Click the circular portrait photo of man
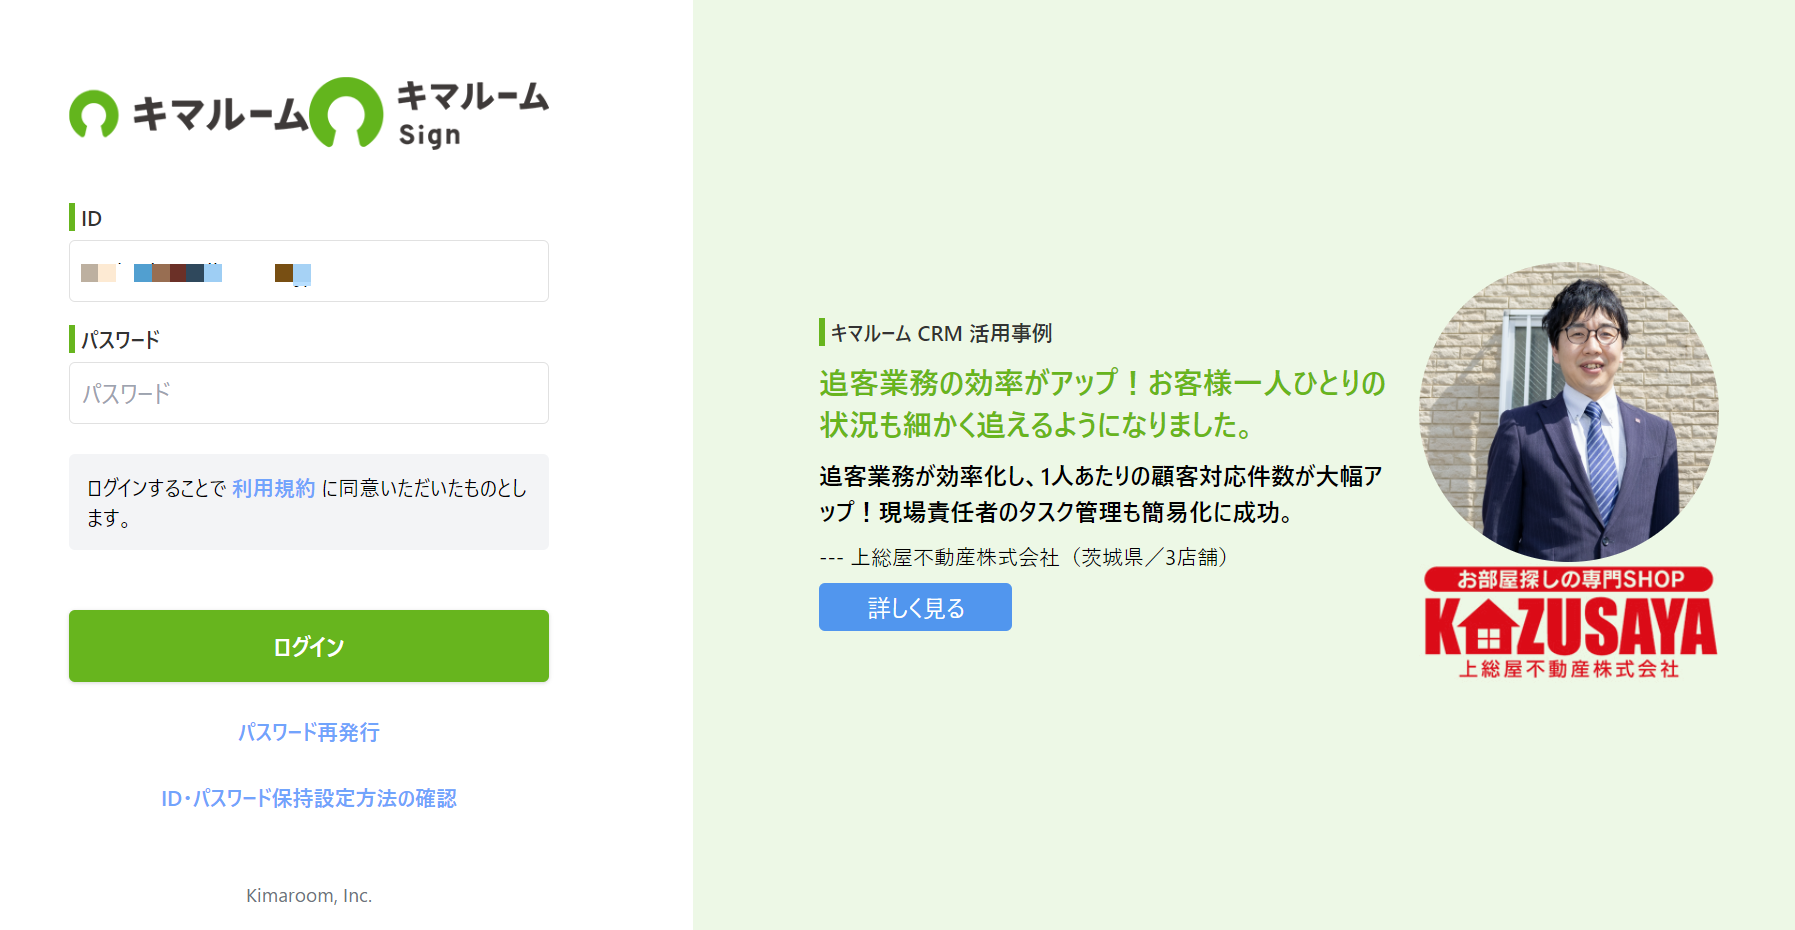This screenshot has width=1795, height=930. coord(1569,412)
